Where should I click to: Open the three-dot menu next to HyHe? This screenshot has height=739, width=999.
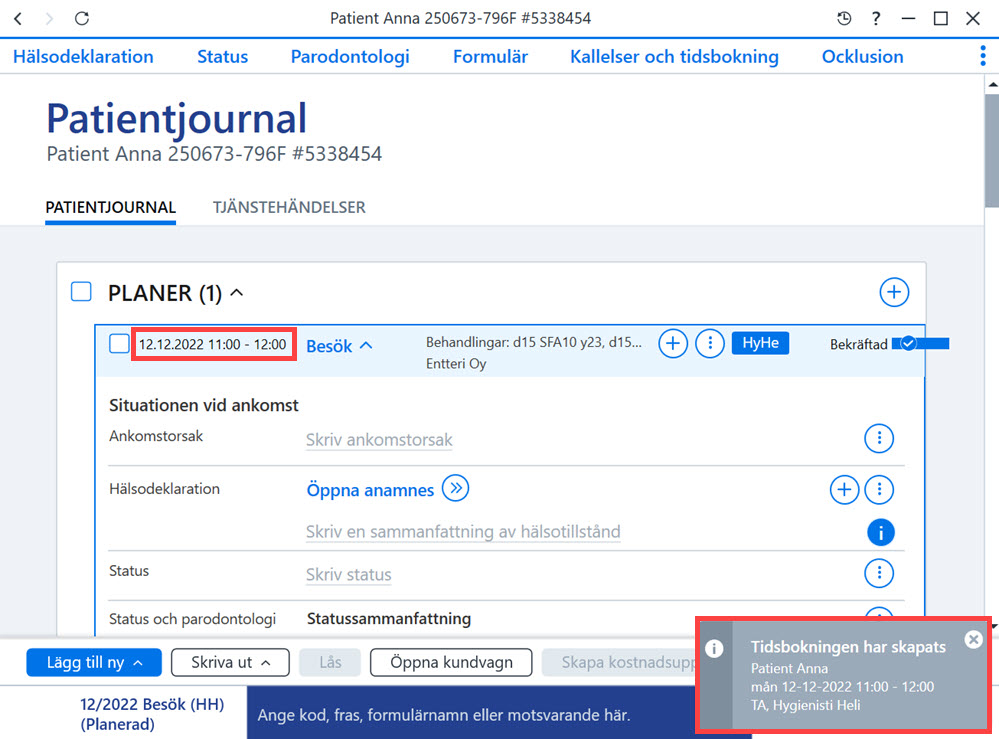[710, 343]
